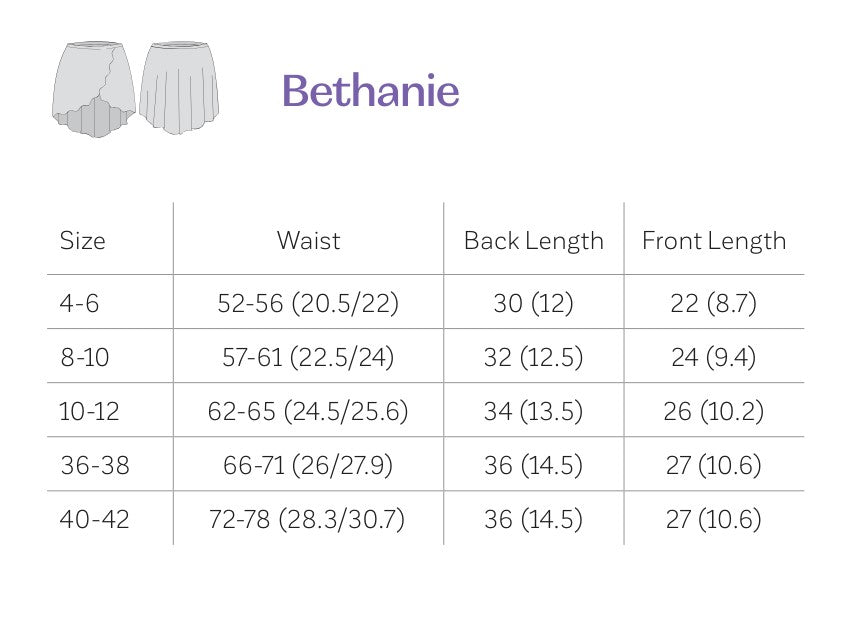Select waist cell 62-65 (24.5/25.6)

pos(308,411)
